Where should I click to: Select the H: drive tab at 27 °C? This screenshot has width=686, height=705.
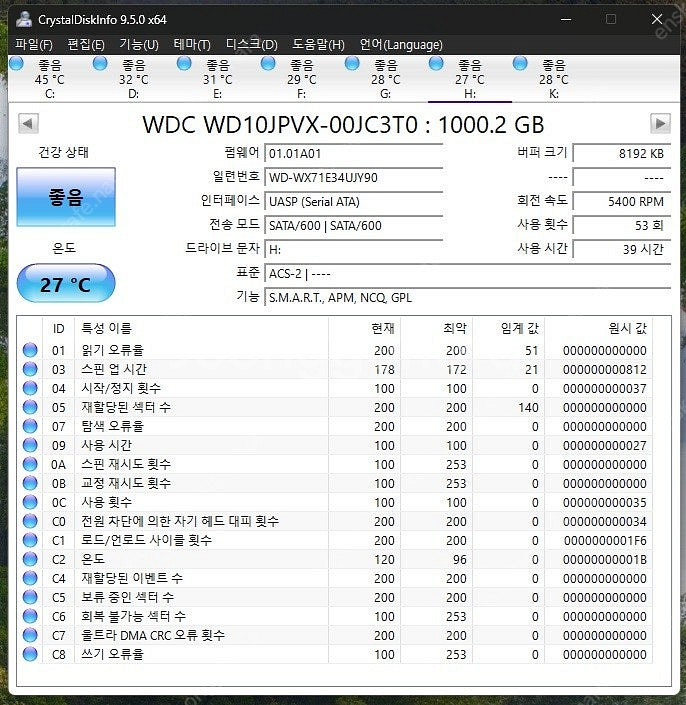(x=470, y=79)
